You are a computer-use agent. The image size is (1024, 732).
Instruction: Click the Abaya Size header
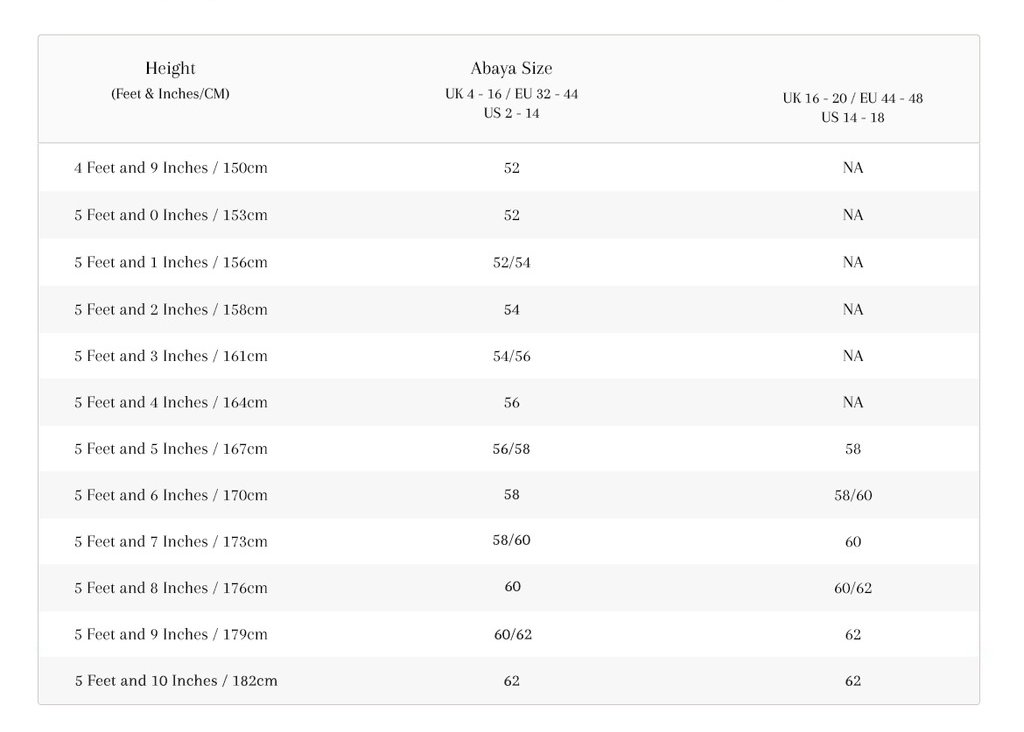pyautogui.click(x=511, y=68)
